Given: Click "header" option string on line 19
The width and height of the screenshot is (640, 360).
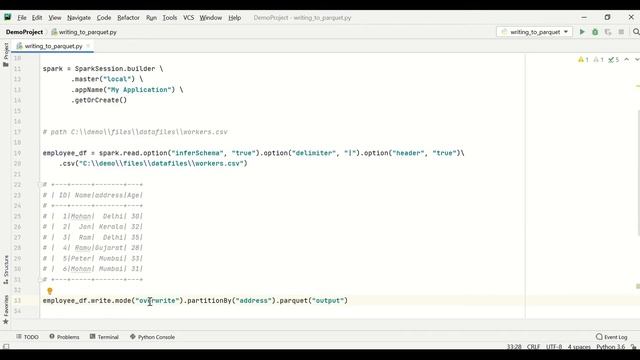Looking at the screenshot, I should [x=407, y=153].
